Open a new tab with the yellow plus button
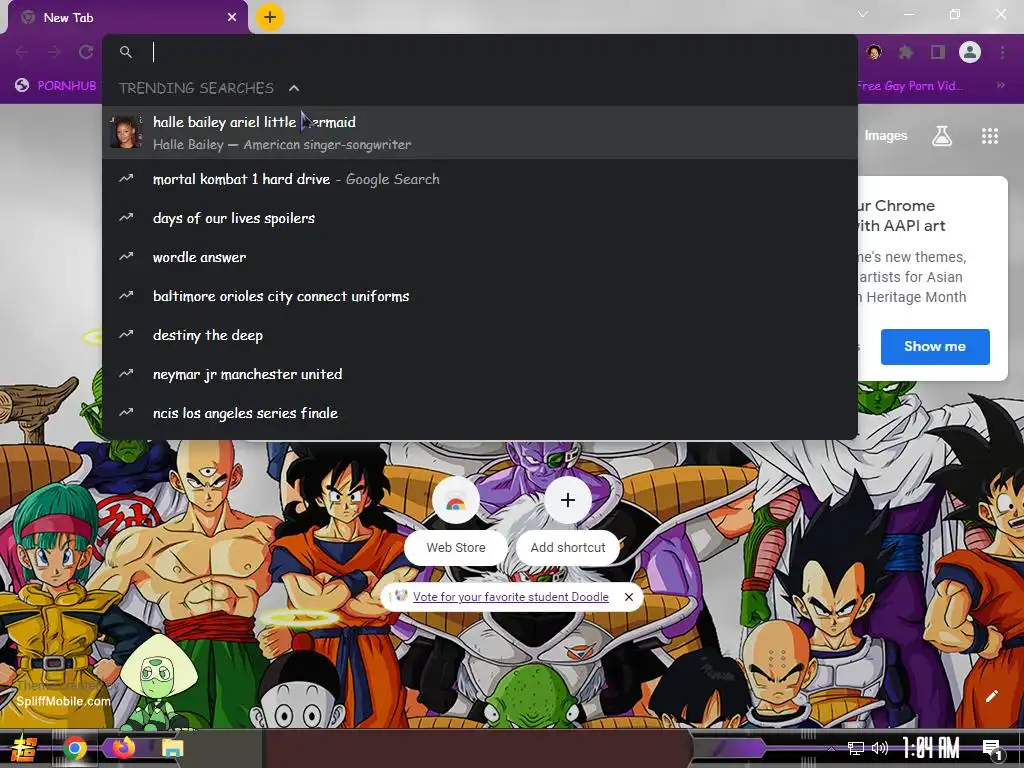The height and width of the screenshot is (768, 1024). click(x=270, y=17)
